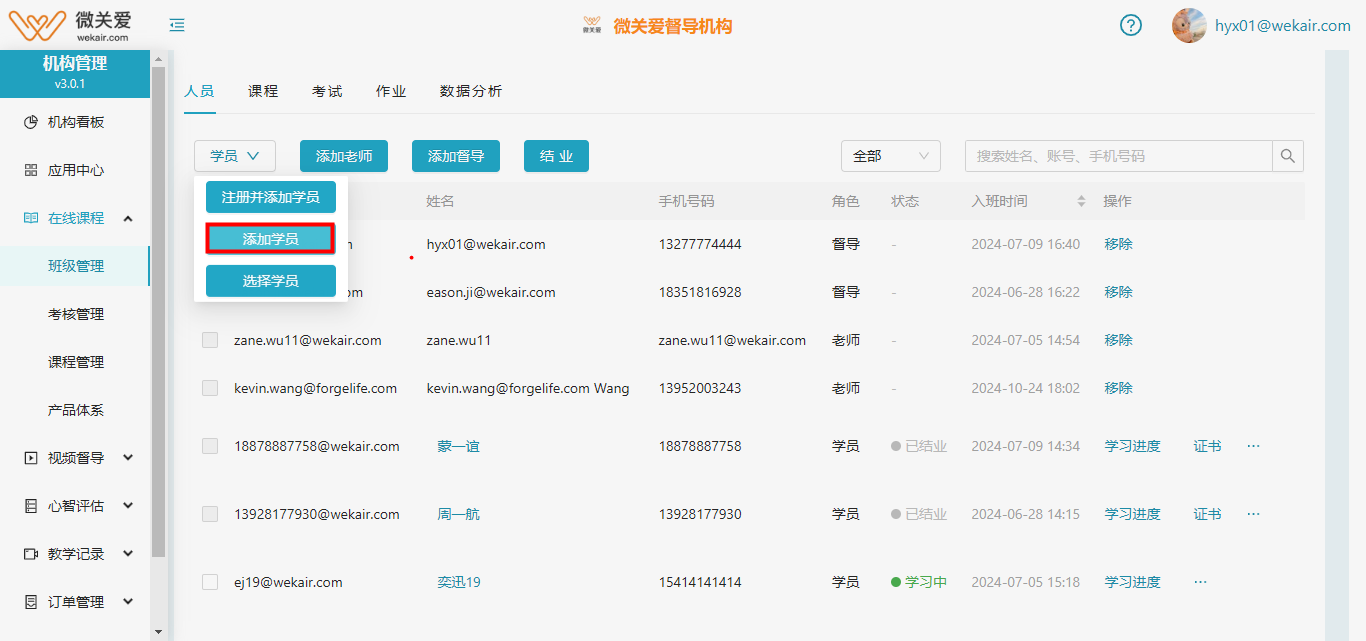1366x641 pixels.
Task: Open more actions for 蒙一谊 row
Action: tap(1253, 446)
